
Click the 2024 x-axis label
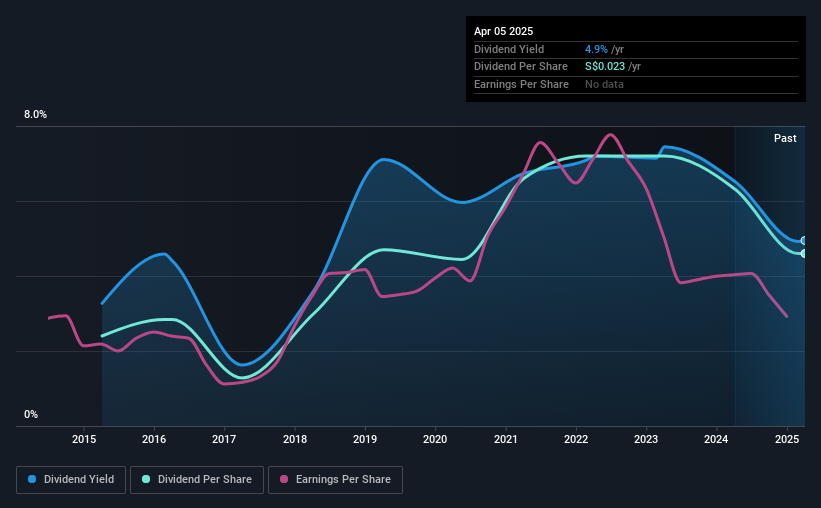pos(716,439)
